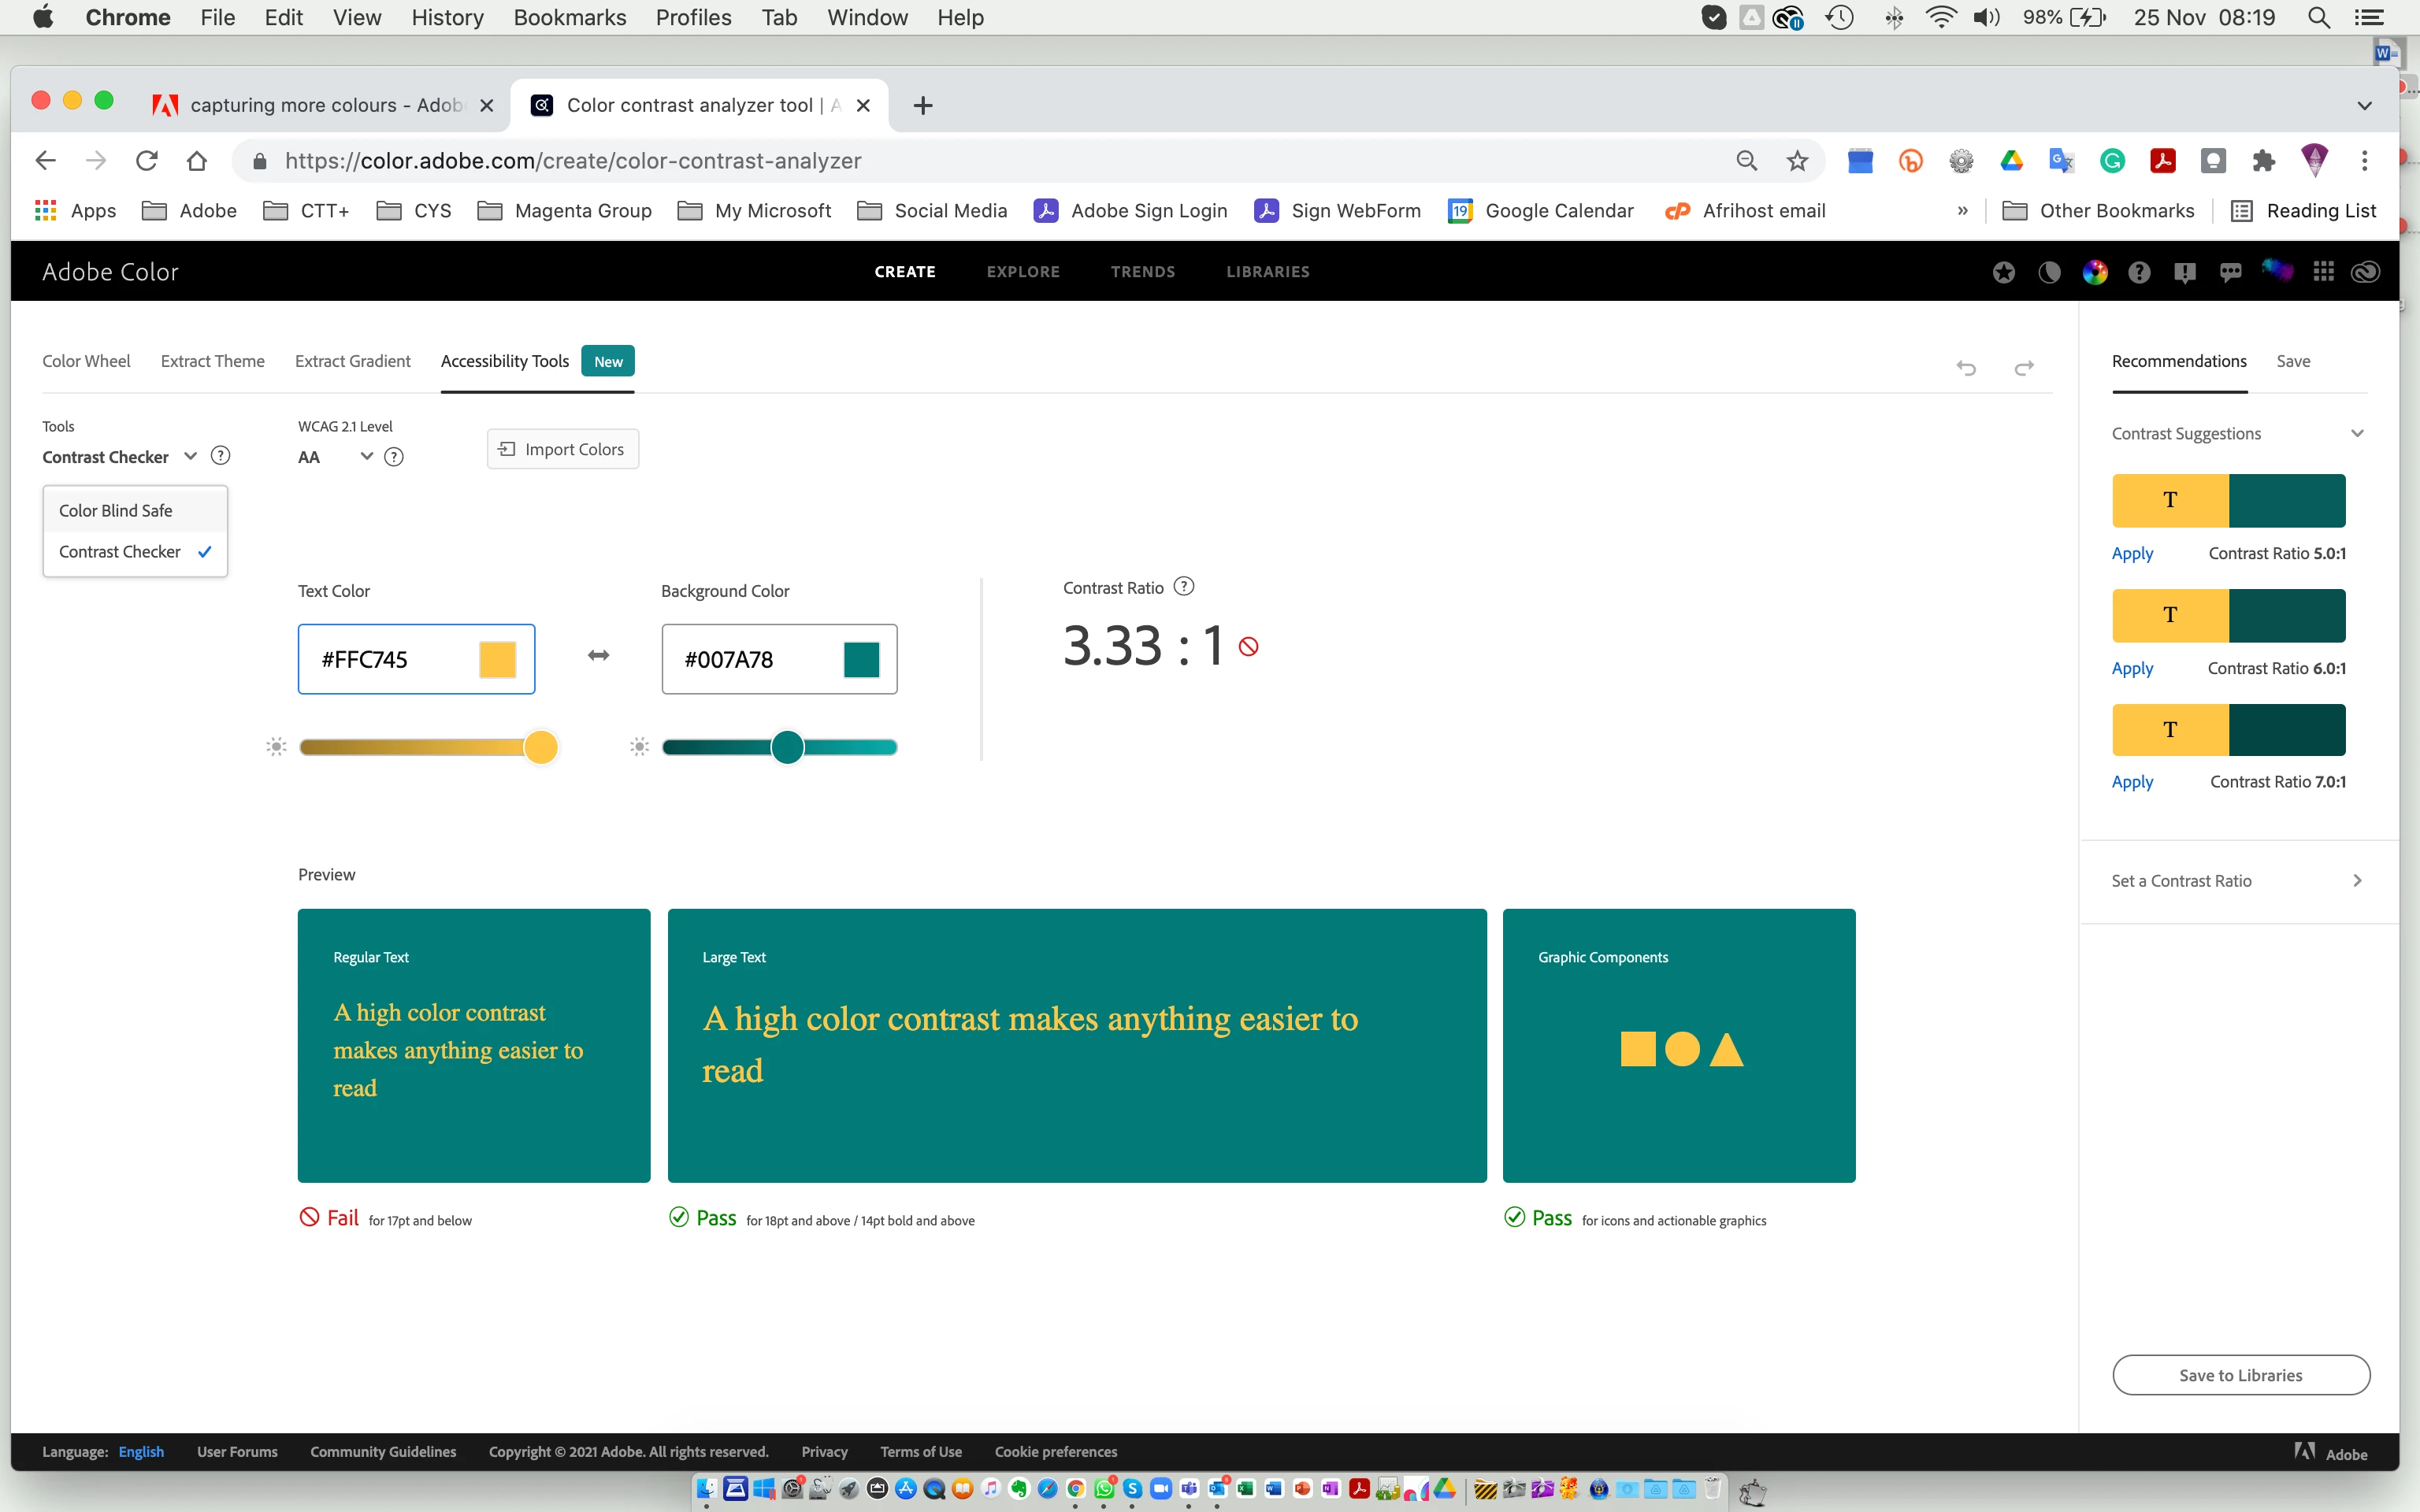Screen dimensions: 2420x1512
Task: Click the Import Colors button
Action: pyautogui.click(x=562, y=449)
